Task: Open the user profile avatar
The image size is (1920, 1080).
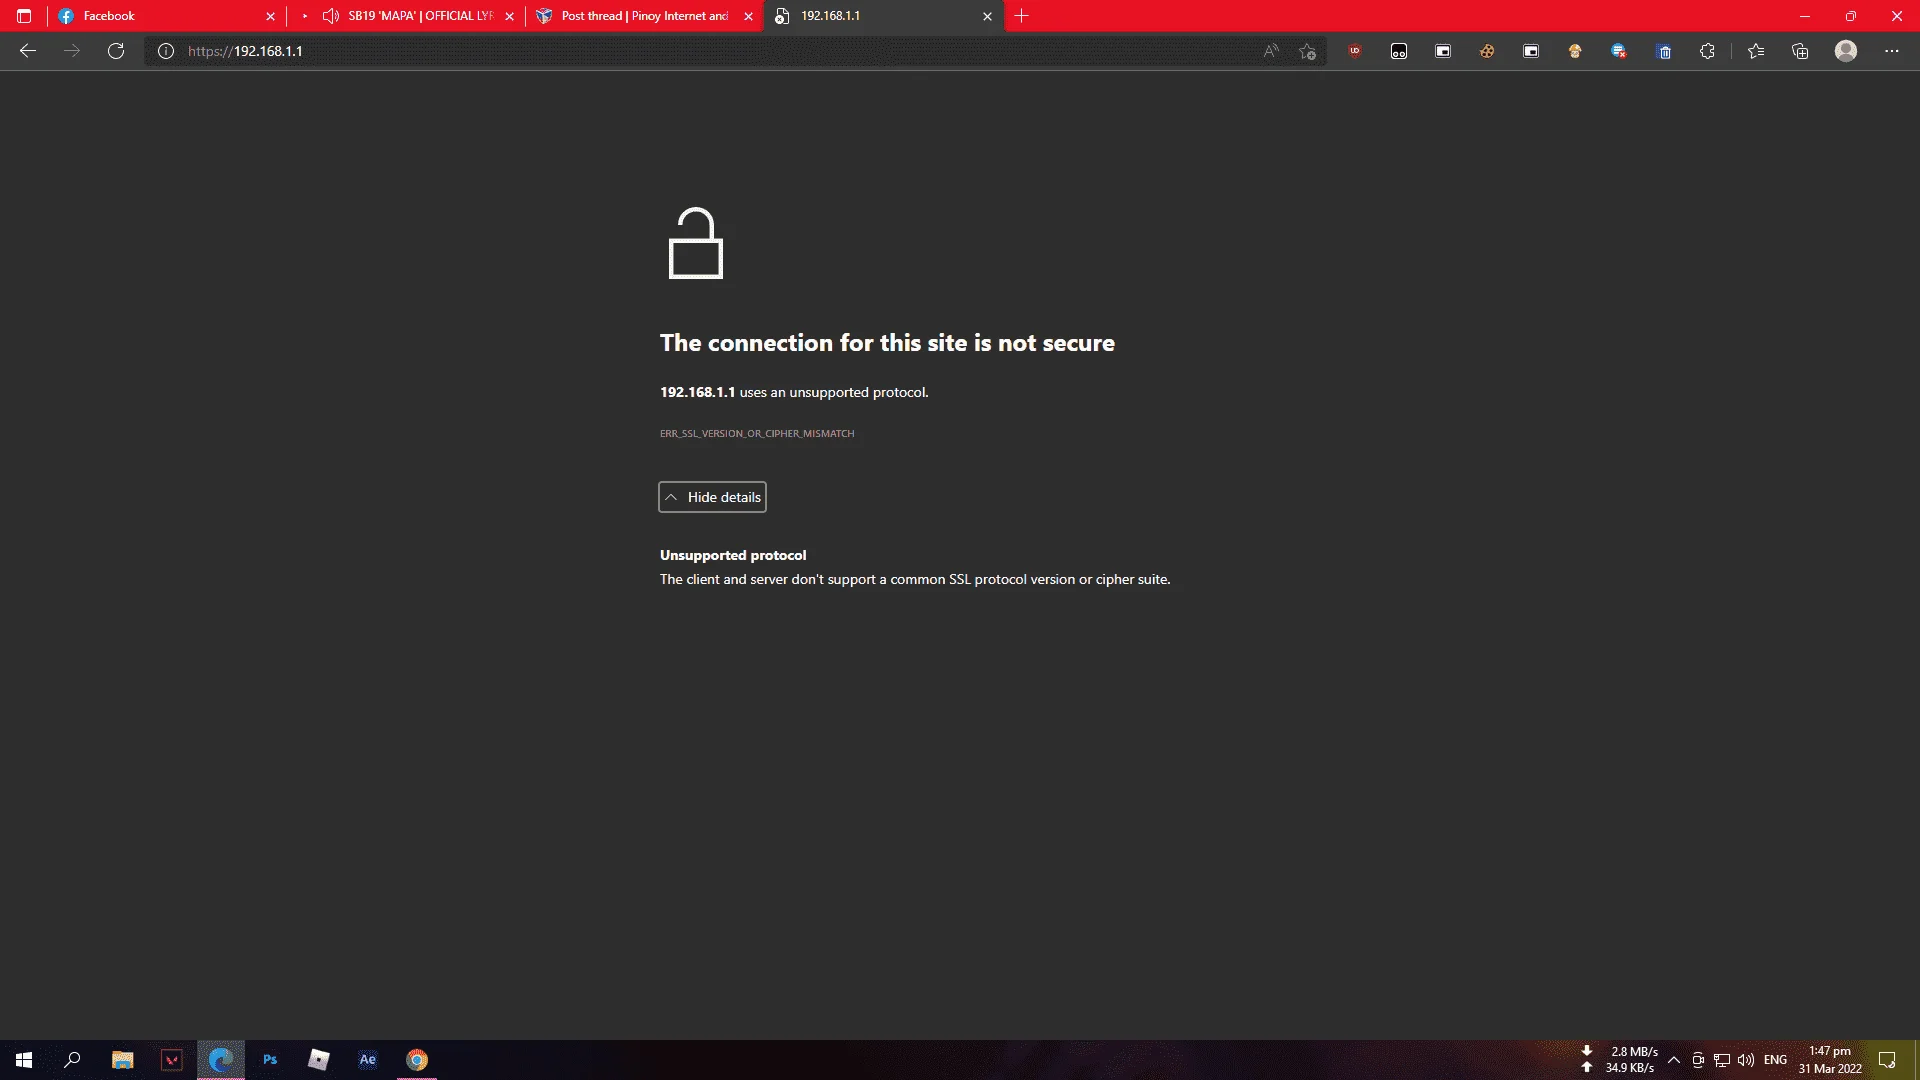Action: (1846, 51)
